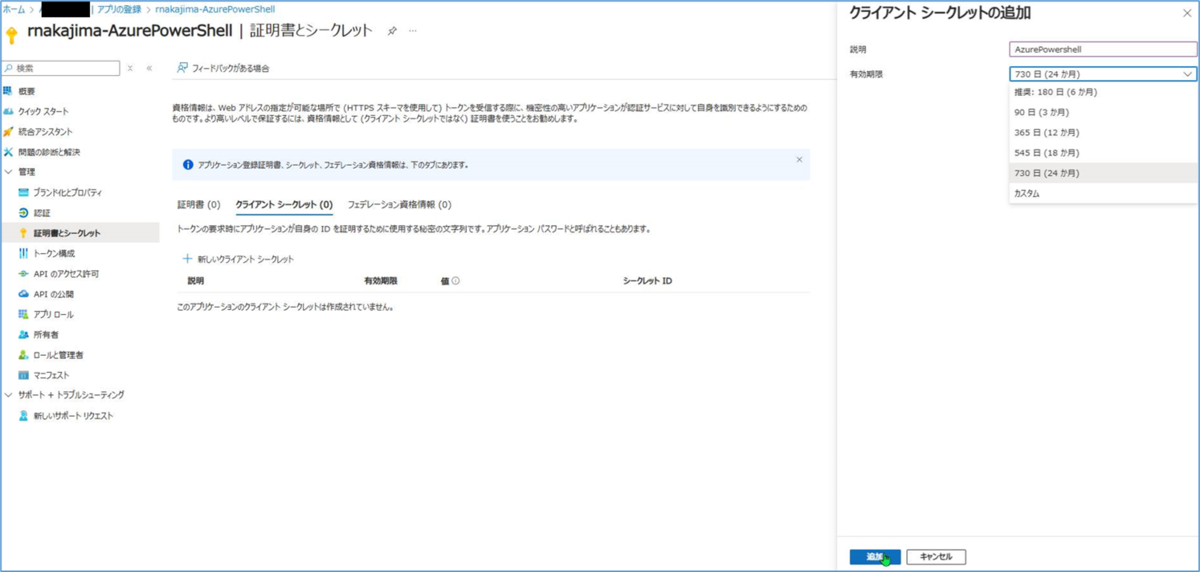
Task: Select the 推奨: 180 日 (6 か月) option
Action: click(x=1103, y=92)
